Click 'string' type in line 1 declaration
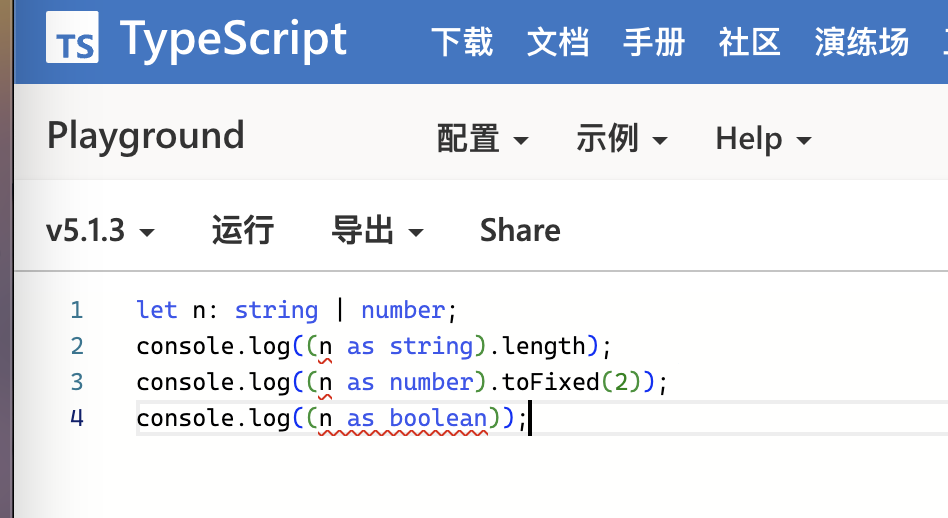 [276, 311]
